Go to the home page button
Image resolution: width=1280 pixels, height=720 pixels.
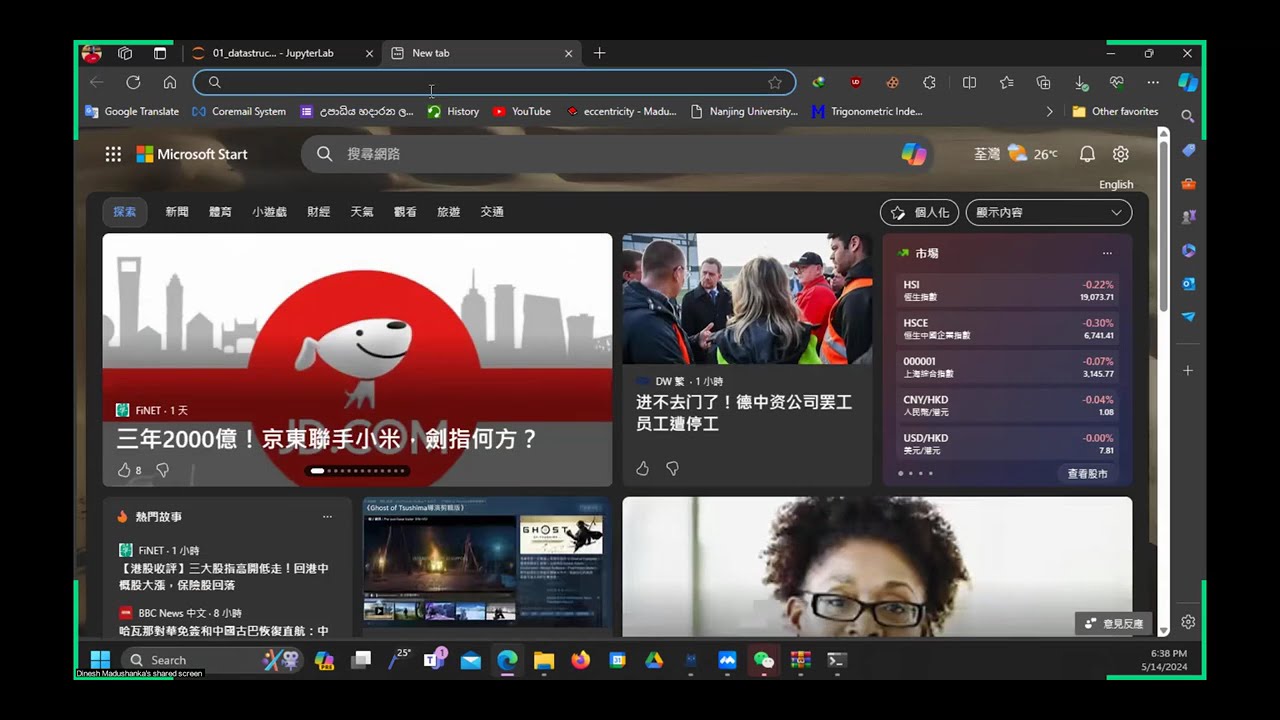click(x=170, y=82)
